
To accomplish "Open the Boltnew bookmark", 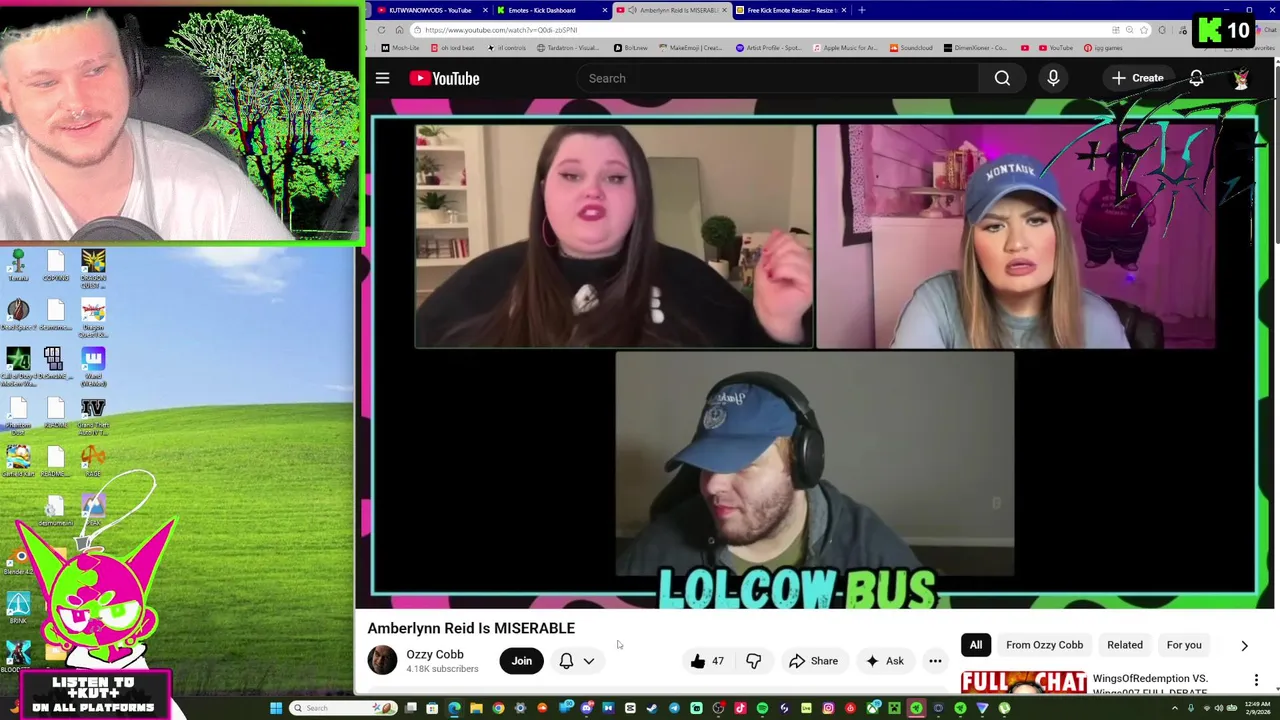I will (630, 48).
